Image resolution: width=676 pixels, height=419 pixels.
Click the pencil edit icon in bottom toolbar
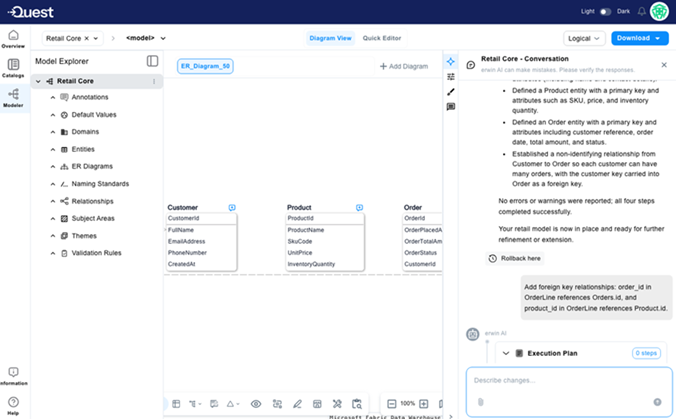(297, 404)
